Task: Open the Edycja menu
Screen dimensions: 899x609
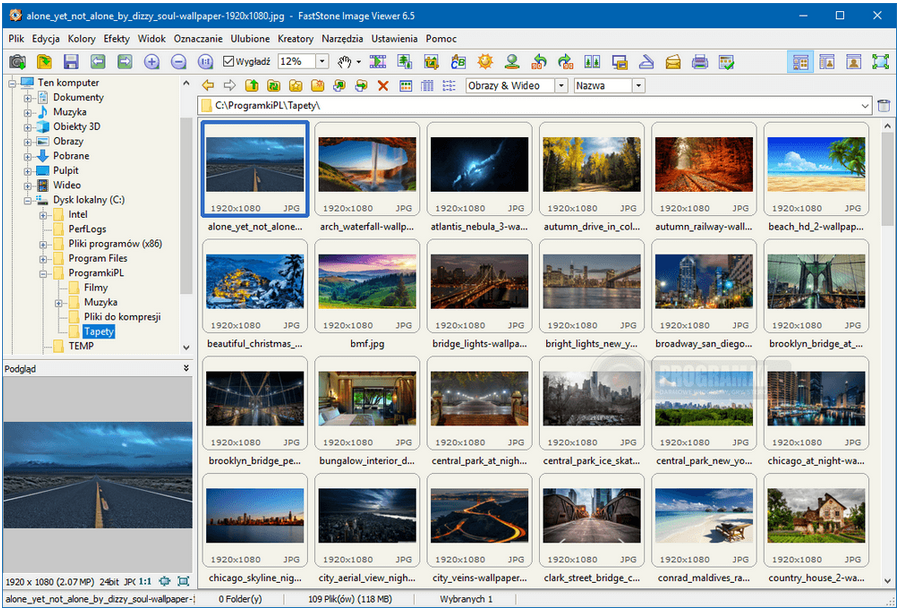Action: (46, 38)
